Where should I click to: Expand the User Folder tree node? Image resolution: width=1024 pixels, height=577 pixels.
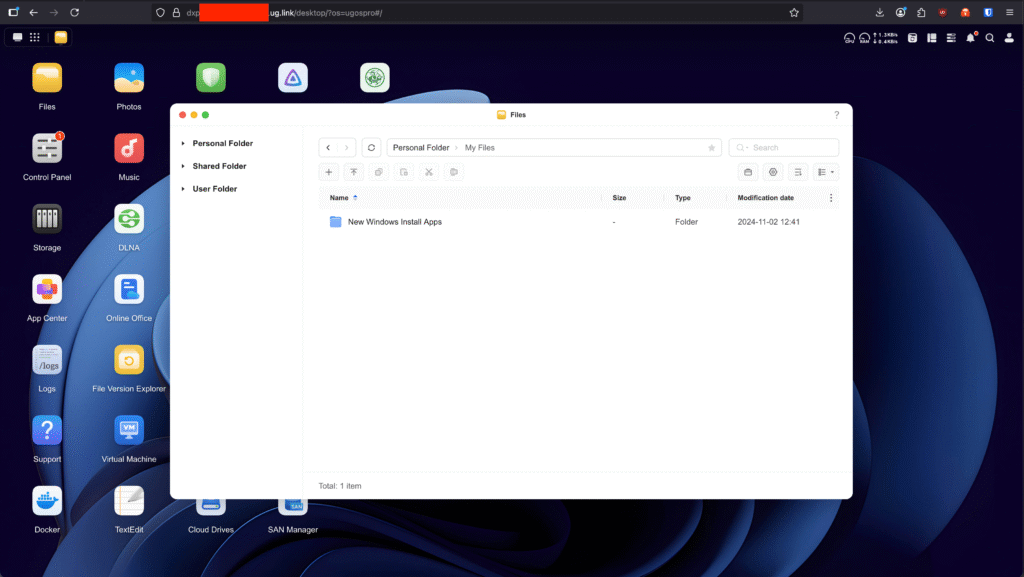click(183, 189)
